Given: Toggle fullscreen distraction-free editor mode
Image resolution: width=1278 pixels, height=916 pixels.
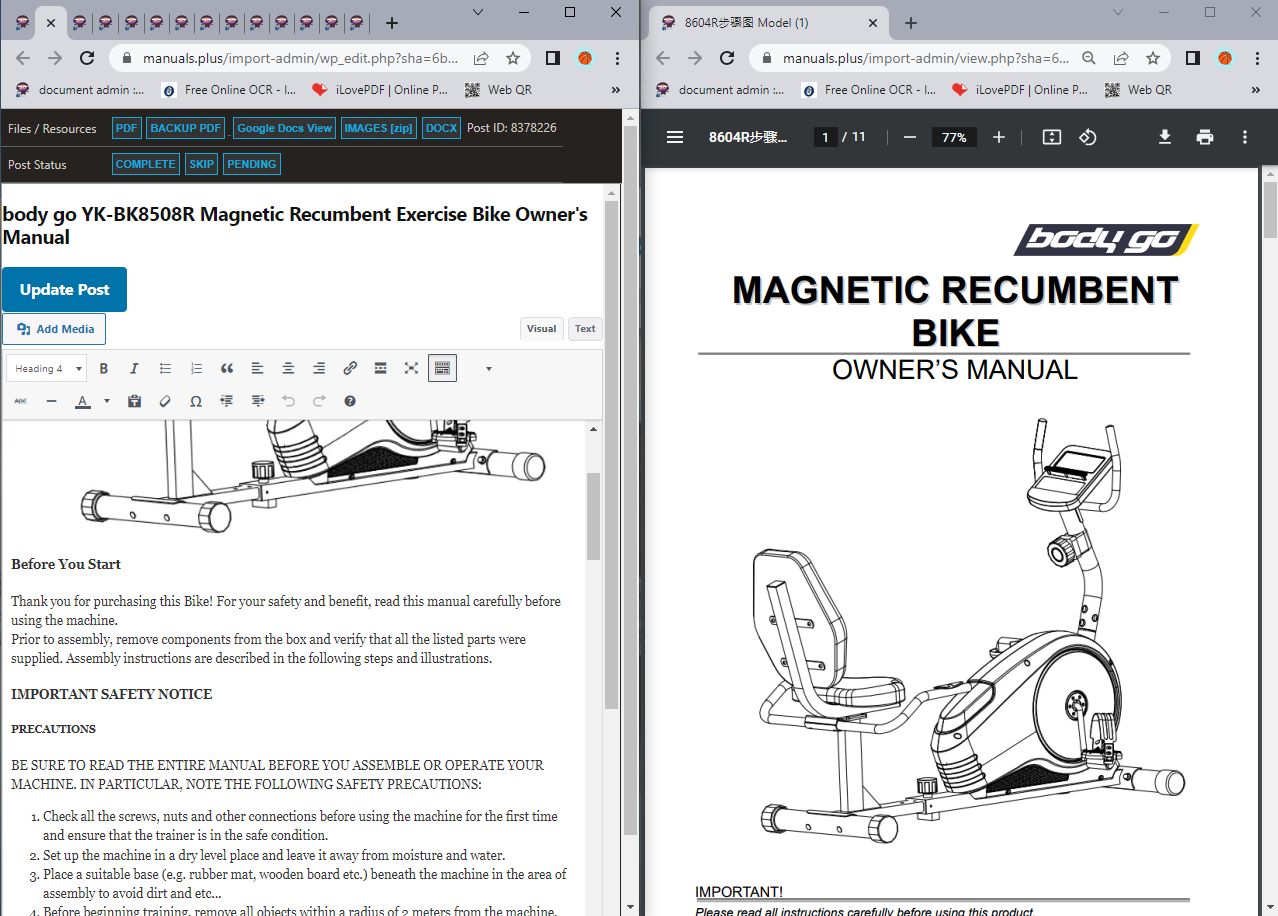Looking at the screenshot, I should pyautogui.click(x=411, y=369).
